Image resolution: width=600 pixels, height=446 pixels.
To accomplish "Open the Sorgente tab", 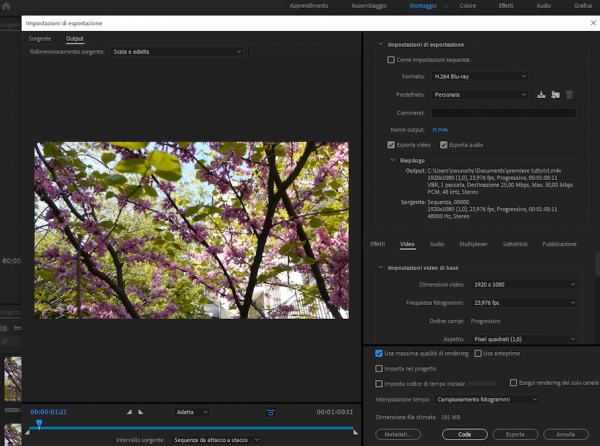I will [x=40, y=38].
